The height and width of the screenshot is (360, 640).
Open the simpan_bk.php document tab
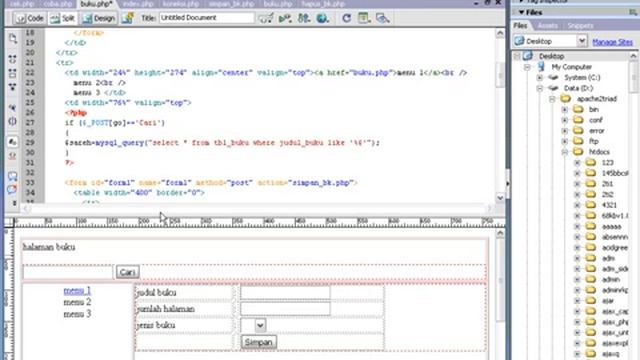pyautogui.click(x=231, y=4)
